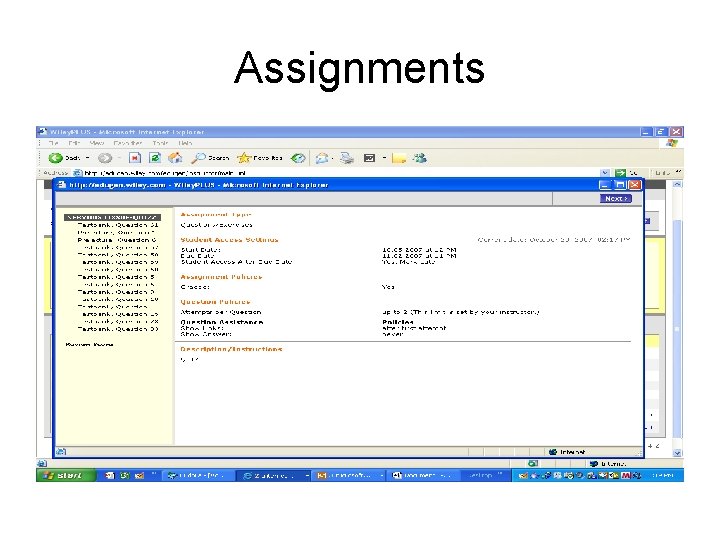Click the Next button in the WileyPLUS popup

(616, 198)
